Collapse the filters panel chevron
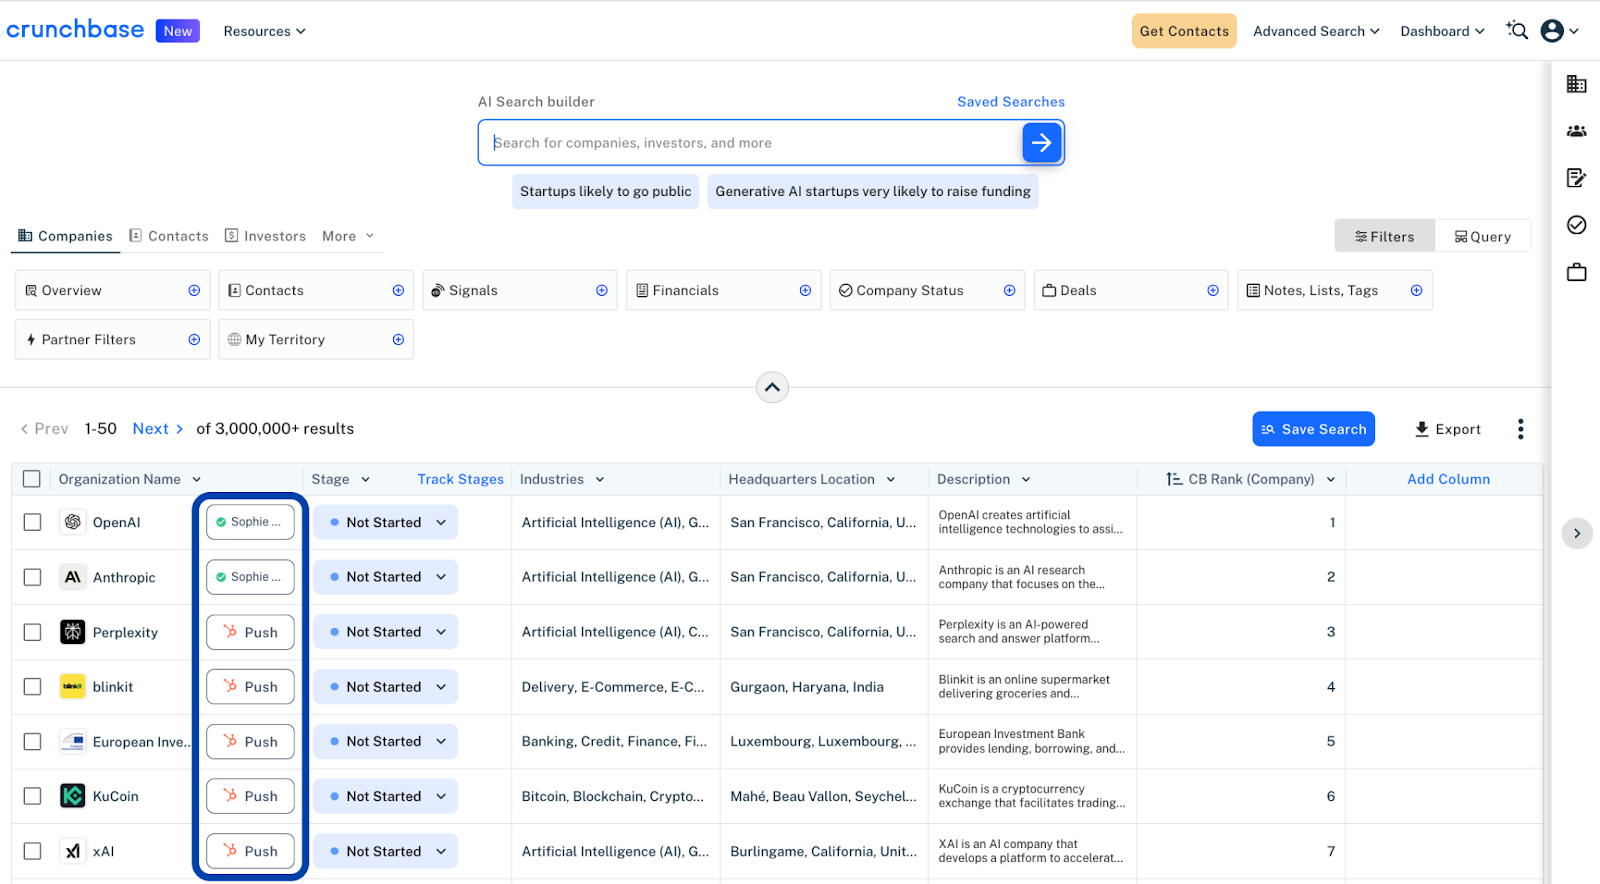 pyautogui.click(x=772, y=387)
